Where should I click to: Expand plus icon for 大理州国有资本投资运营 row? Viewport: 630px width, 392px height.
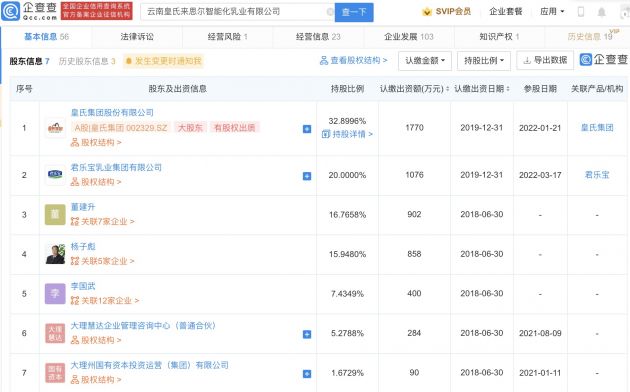pyautogui.click(x=307, y=374)
